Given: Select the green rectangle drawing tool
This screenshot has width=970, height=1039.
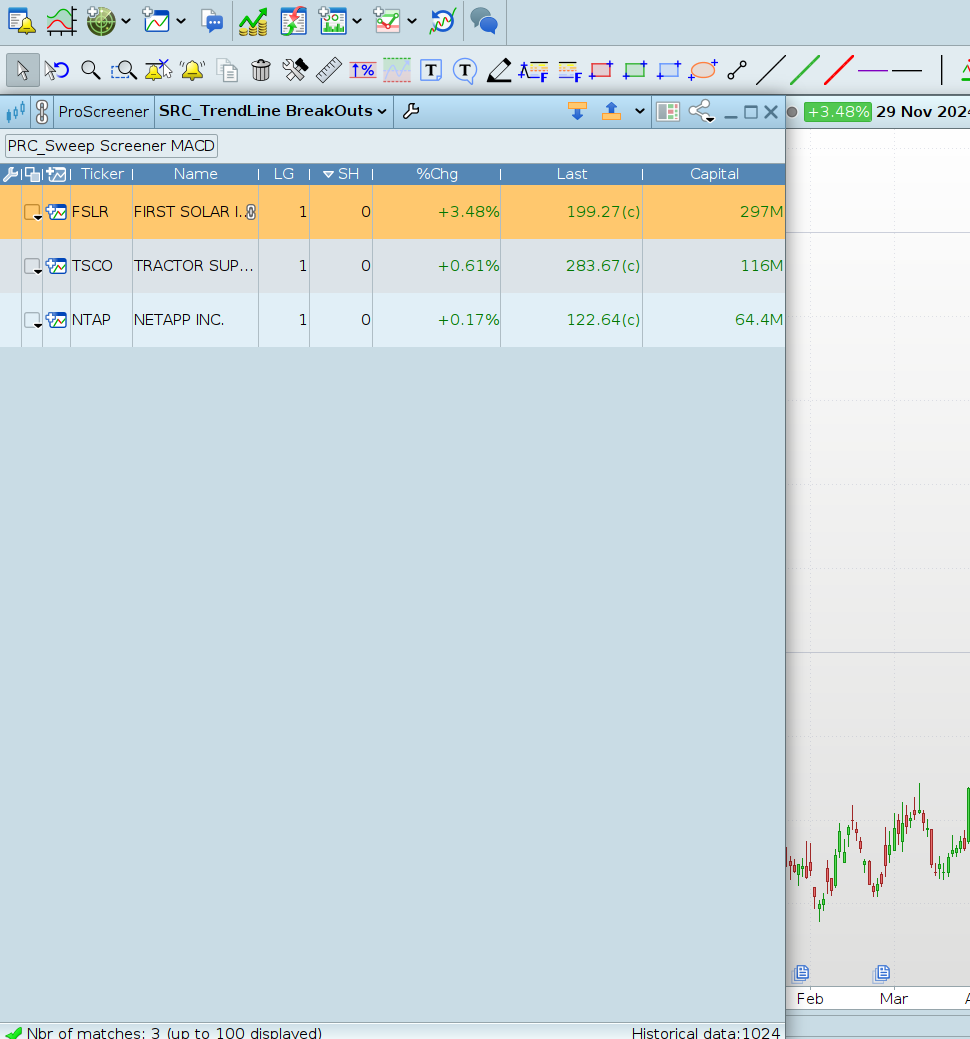Looking at the screenshot, I should [634, 70].
